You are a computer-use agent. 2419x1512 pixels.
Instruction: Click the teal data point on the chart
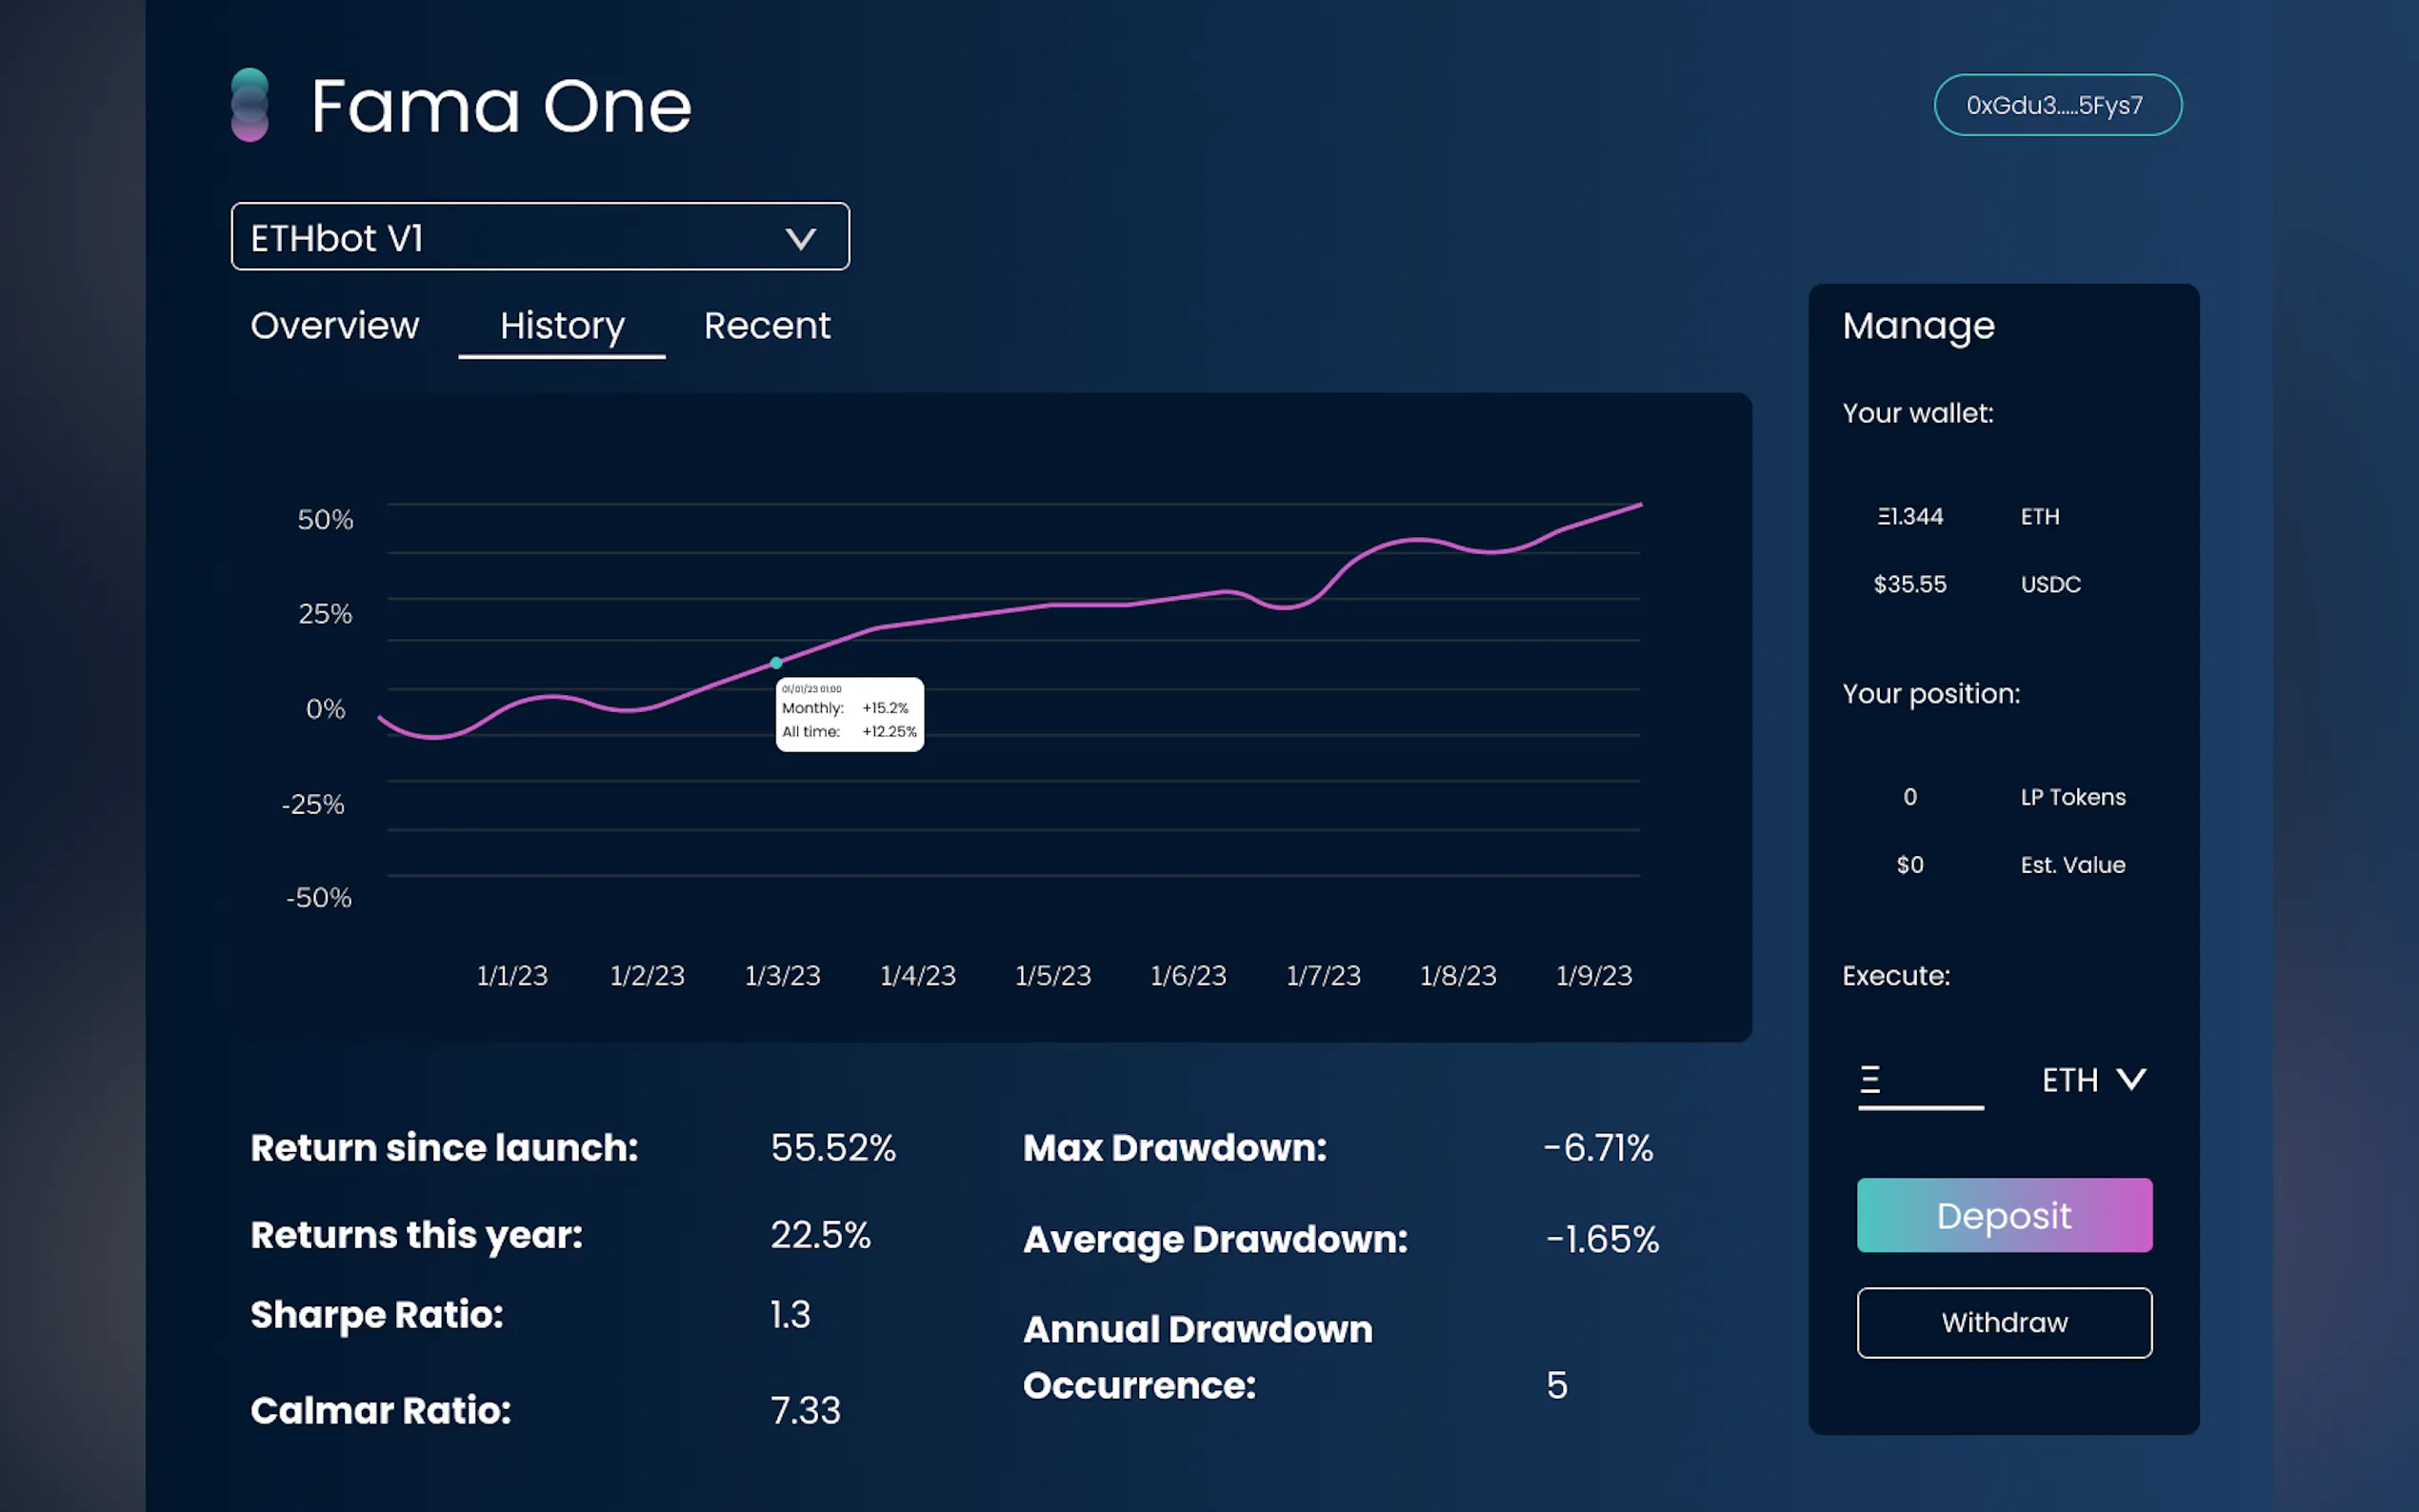coord(776,663)
